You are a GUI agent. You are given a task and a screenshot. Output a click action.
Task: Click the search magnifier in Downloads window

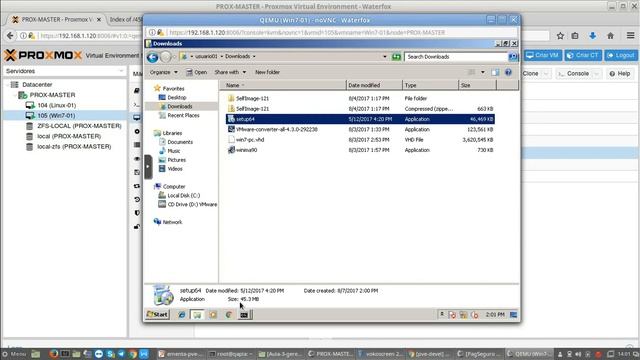tap(513, 57)
